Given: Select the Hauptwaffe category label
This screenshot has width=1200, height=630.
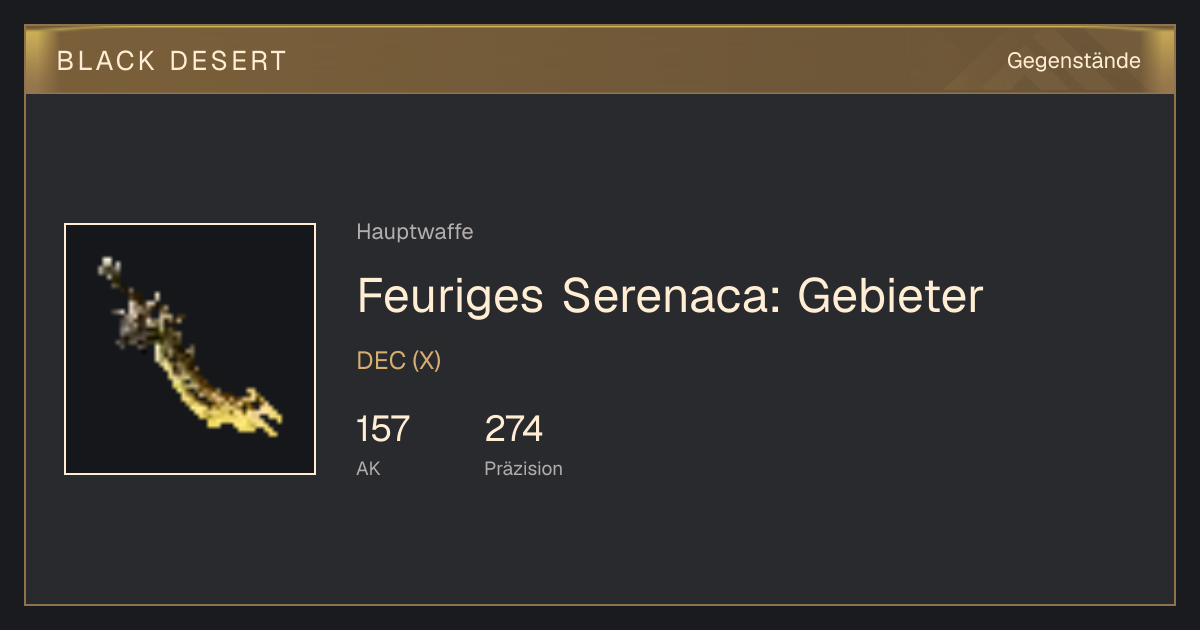Looking at the screenshot, I should tap(415, 232).
